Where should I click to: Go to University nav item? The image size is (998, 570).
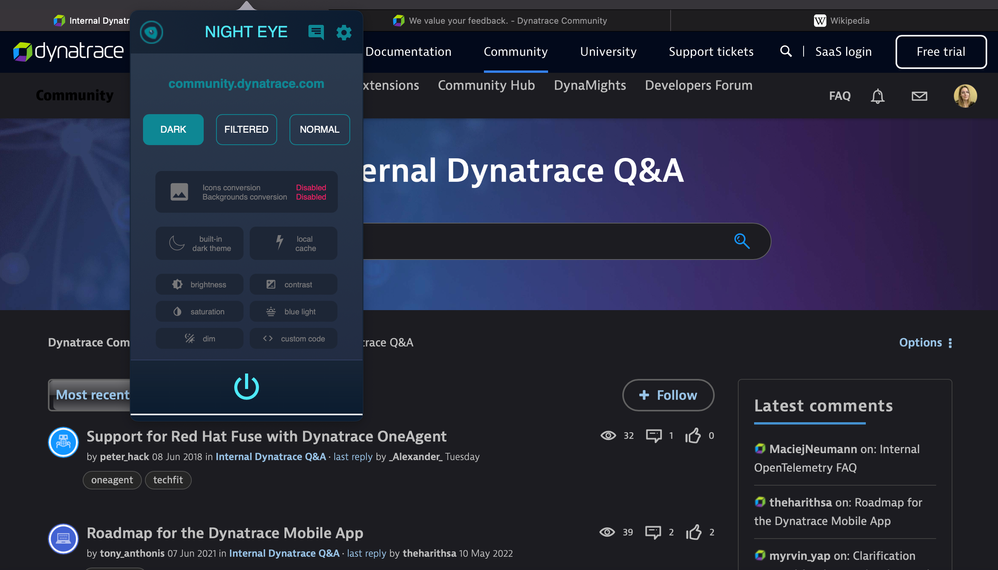pos(608,52)
